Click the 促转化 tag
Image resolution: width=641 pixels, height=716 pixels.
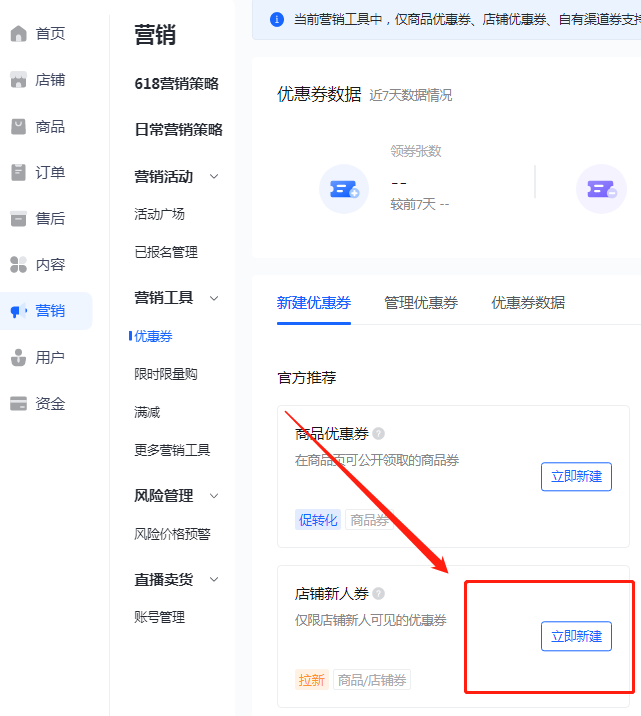point(318,520)
